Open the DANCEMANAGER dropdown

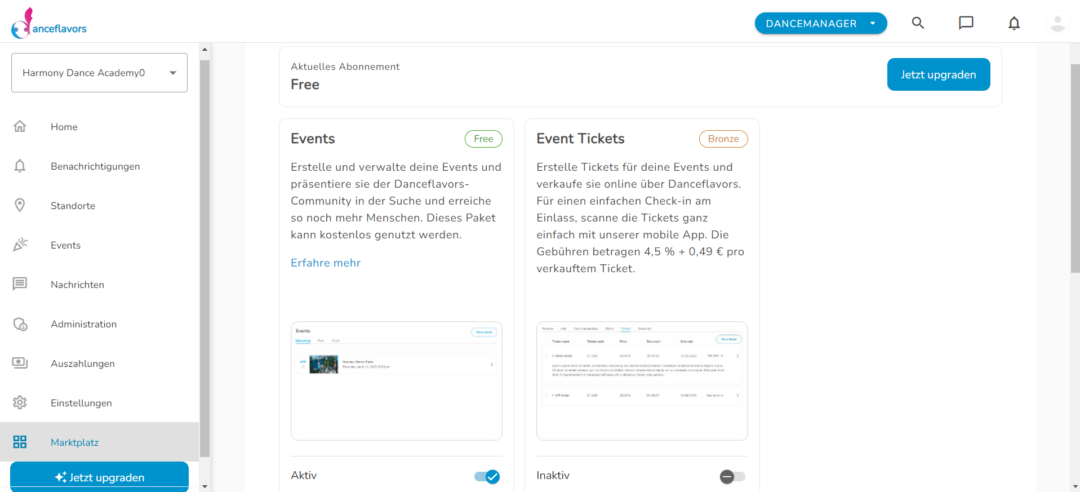point(821,23)
